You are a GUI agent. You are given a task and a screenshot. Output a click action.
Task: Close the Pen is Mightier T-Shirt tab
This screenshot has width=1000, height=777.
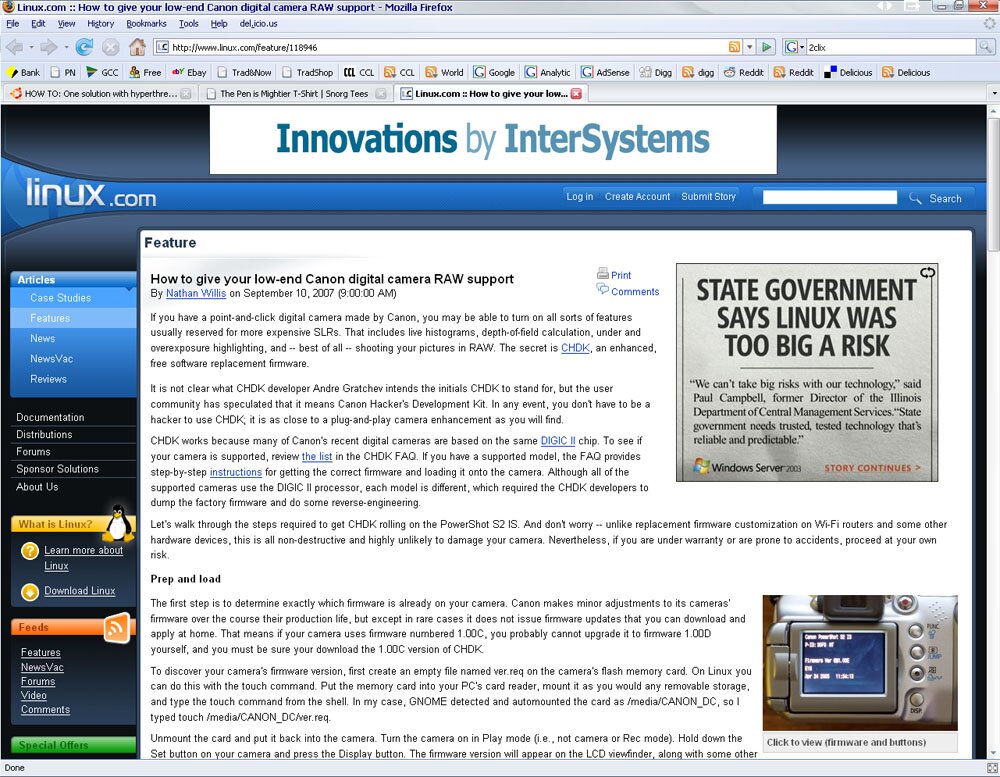pyautogui.click(x=381, y=93)
